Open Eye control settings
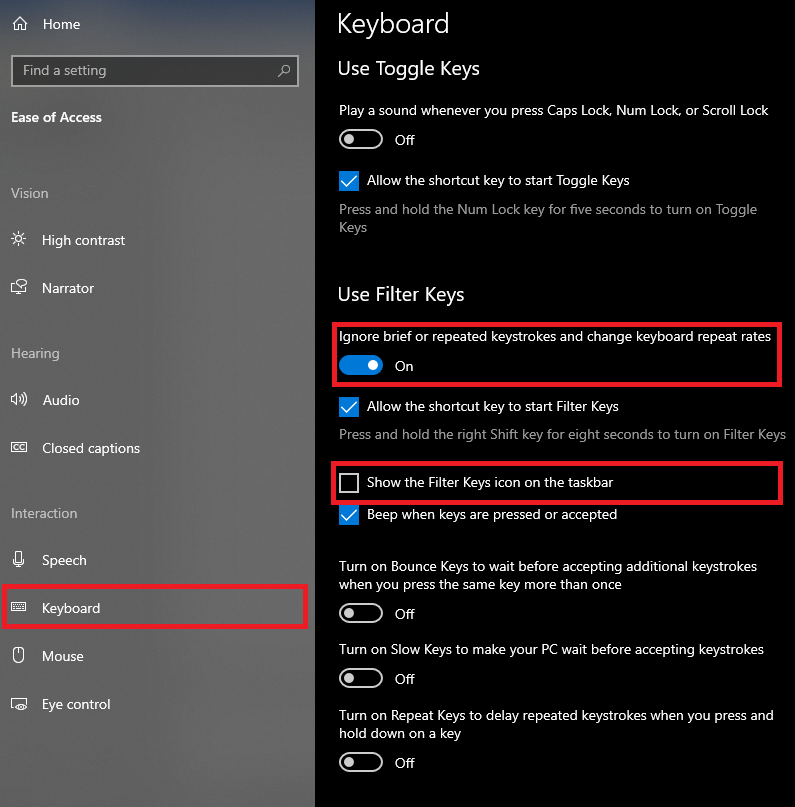This screenshot has height=807, width=795. click(76, 704)
